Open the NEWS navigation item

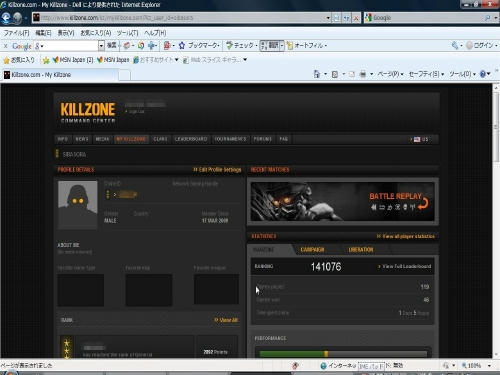[82, 139]
